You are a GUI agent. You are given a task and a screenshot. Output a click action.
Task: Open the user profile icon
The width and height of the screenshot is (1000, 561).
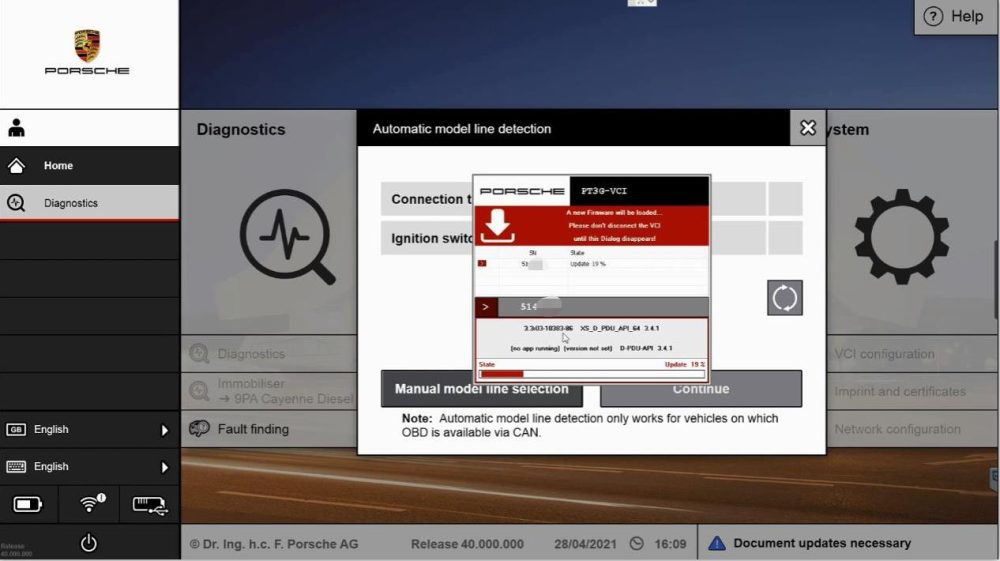16,128
